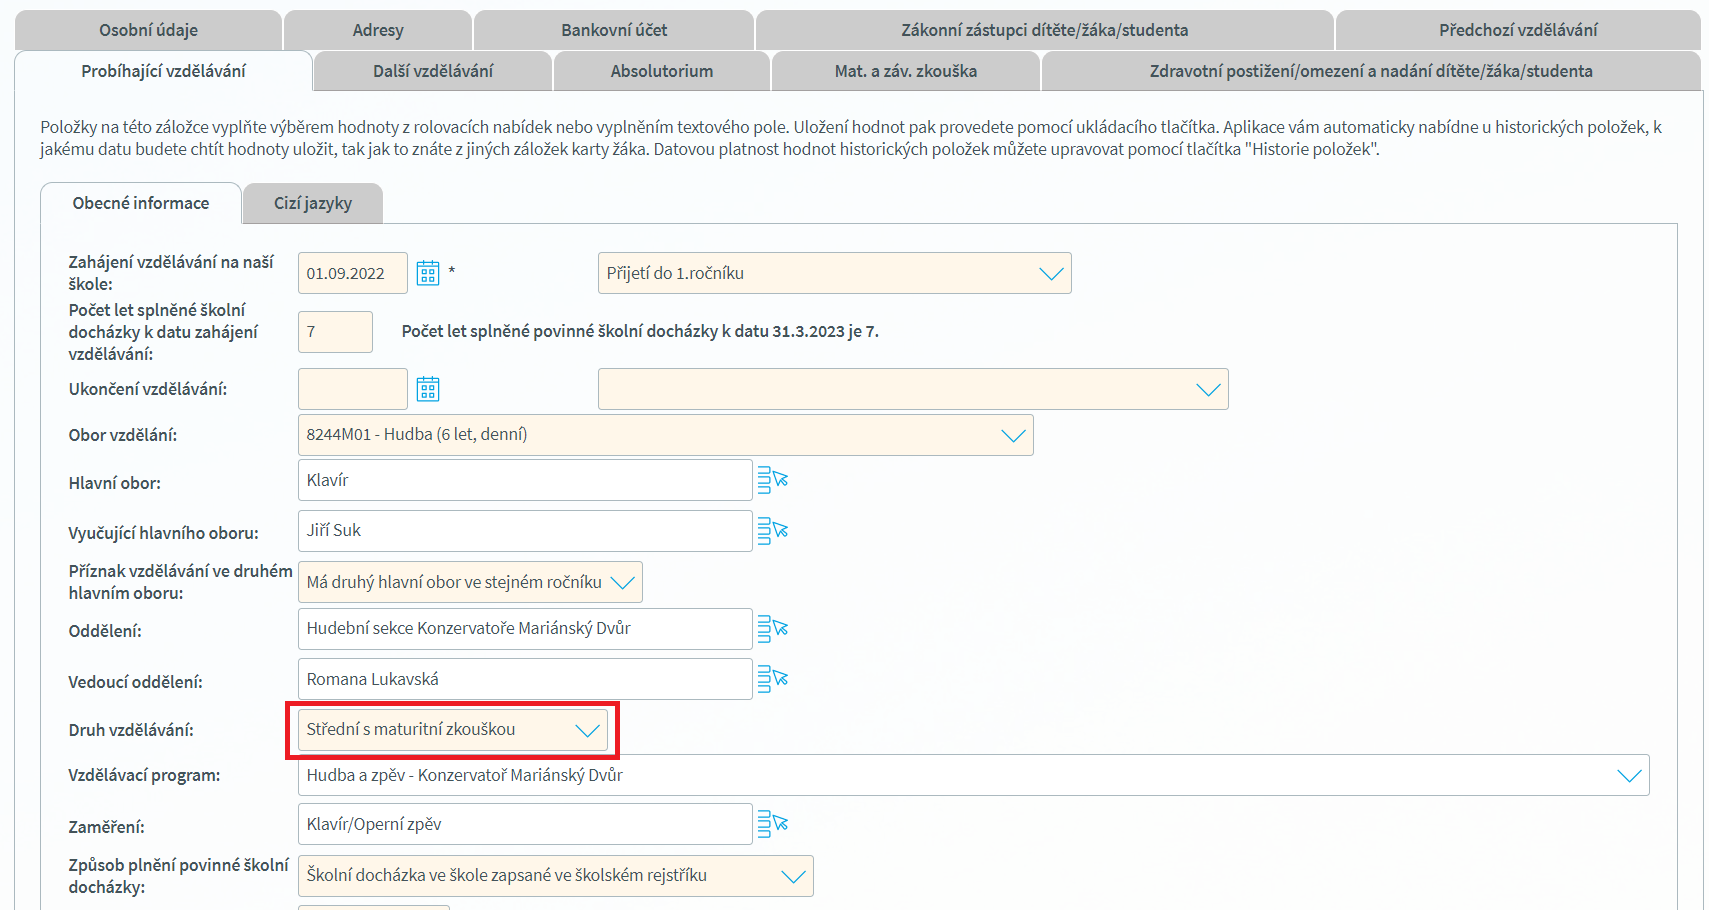1709x910 pixels.
Task: Switch to the Osobní údaje tab
Action: point(148,30)
